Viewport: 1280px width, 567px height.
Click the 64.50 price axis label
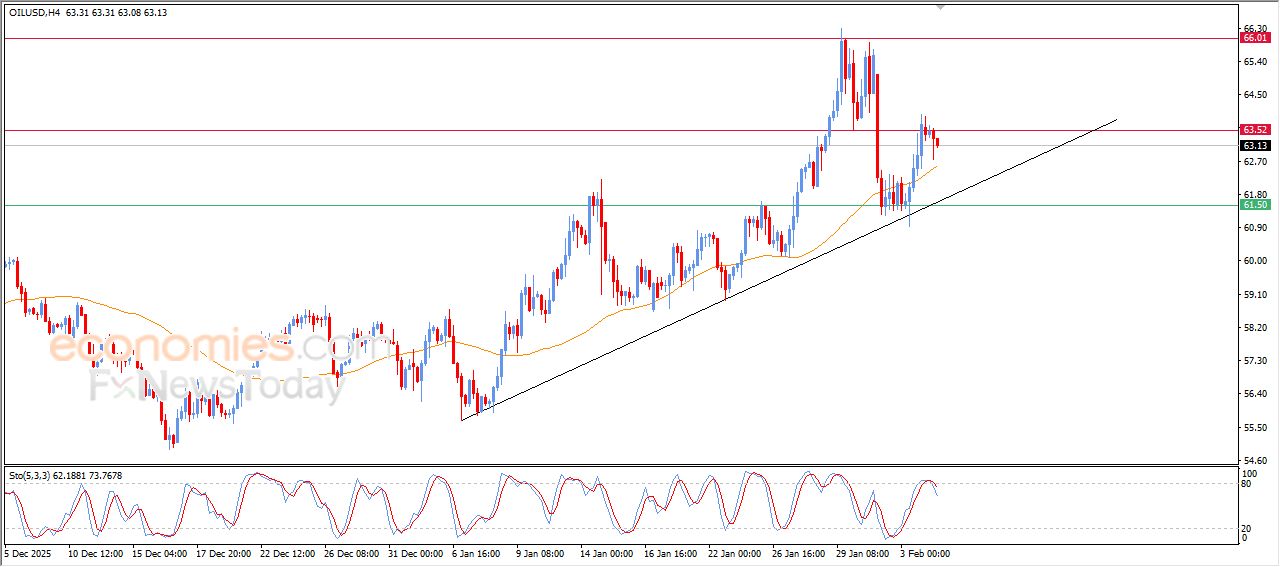point(1256,95)
